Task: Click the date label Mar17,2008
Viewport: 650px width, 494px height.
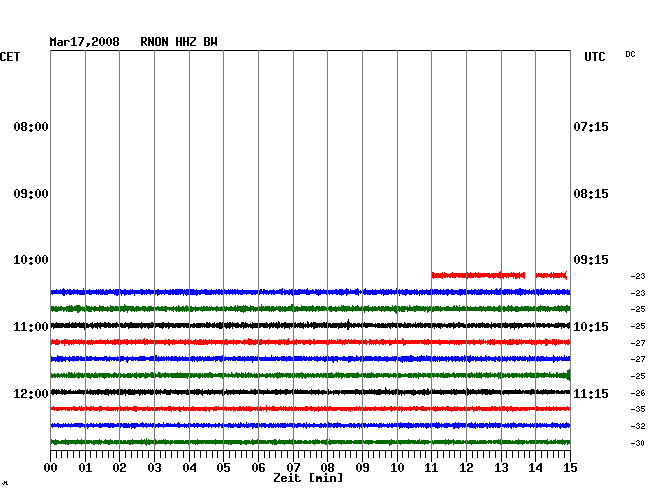Action: click(85, 42)
